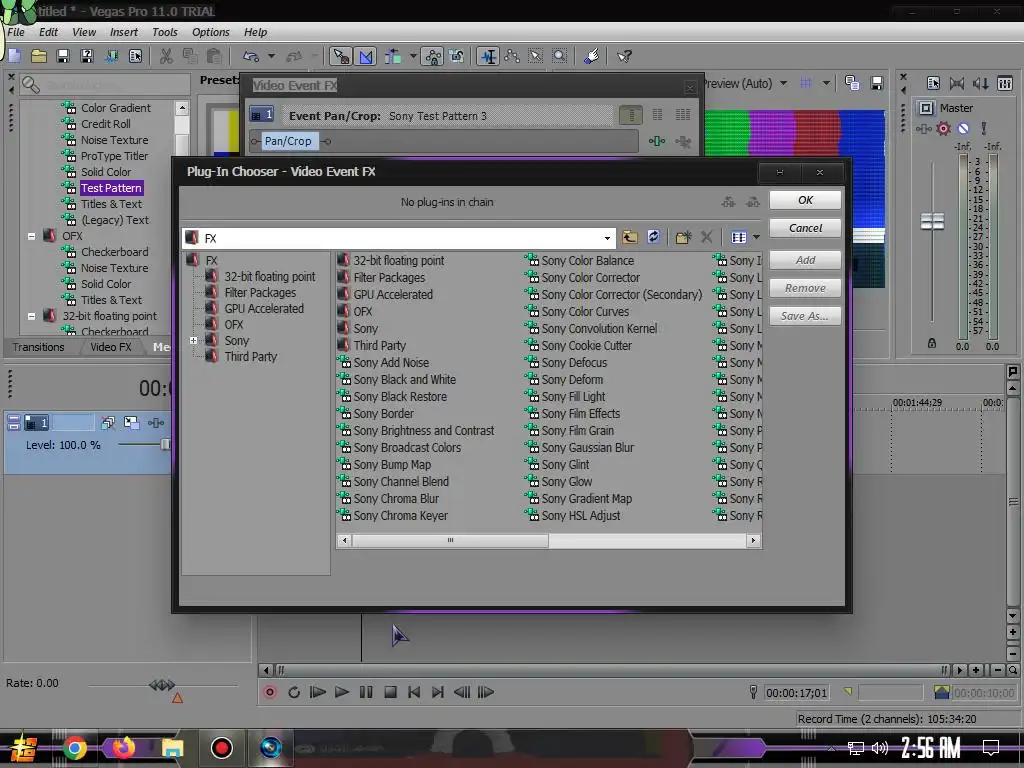Click the Master Downmix Output icon
The image size is (1024, 768).
coord(957,83)
